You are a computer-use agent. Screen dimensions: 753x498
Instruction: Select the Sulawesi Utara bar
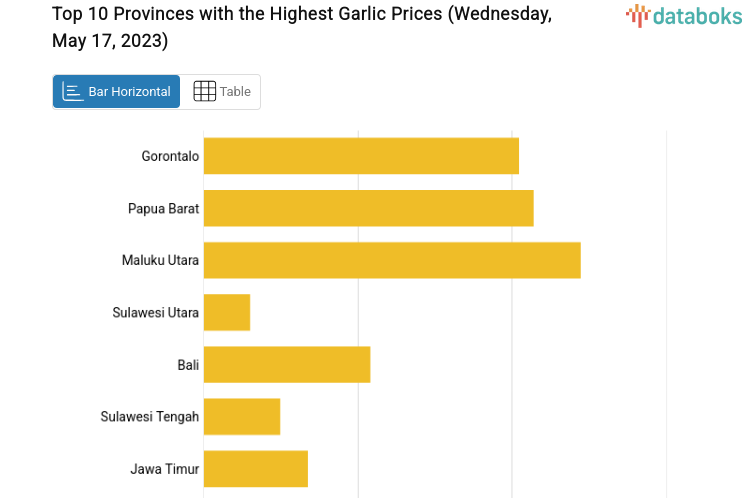click(227, 312)
